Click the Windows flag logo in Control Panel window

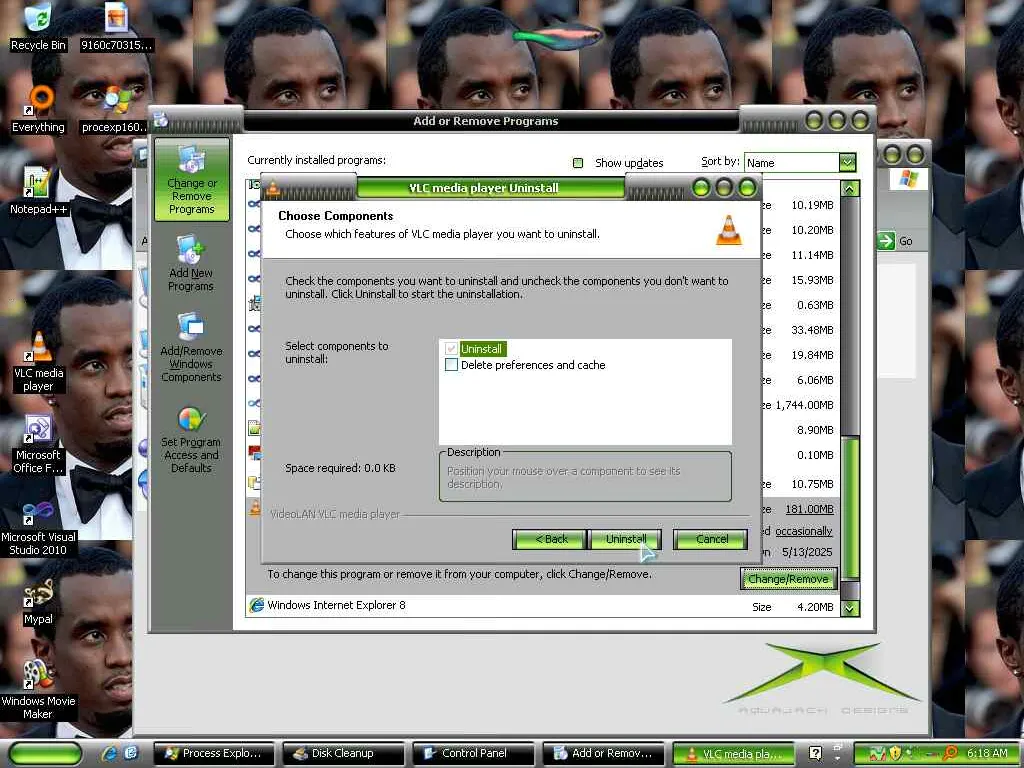[908, 178]
